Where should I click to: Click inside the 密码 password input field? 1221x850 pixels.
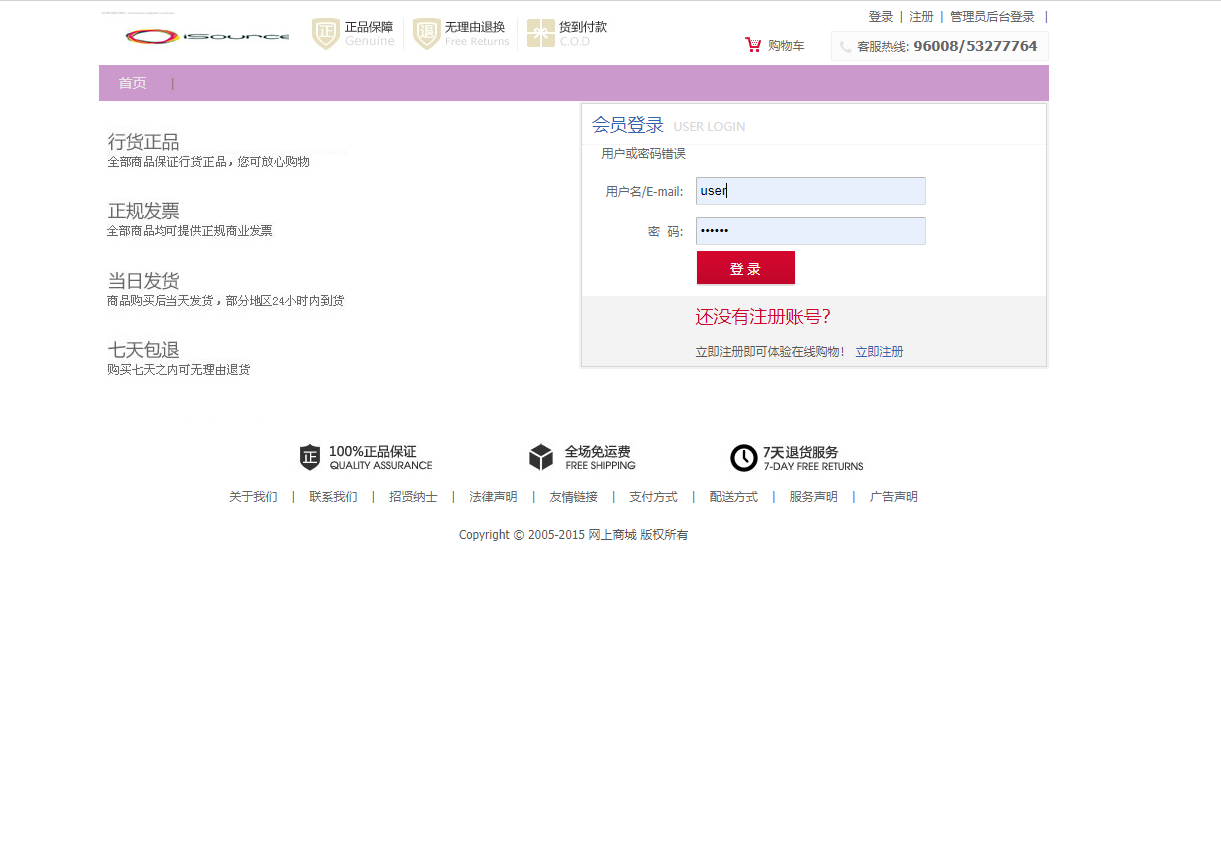click(810, 231)
